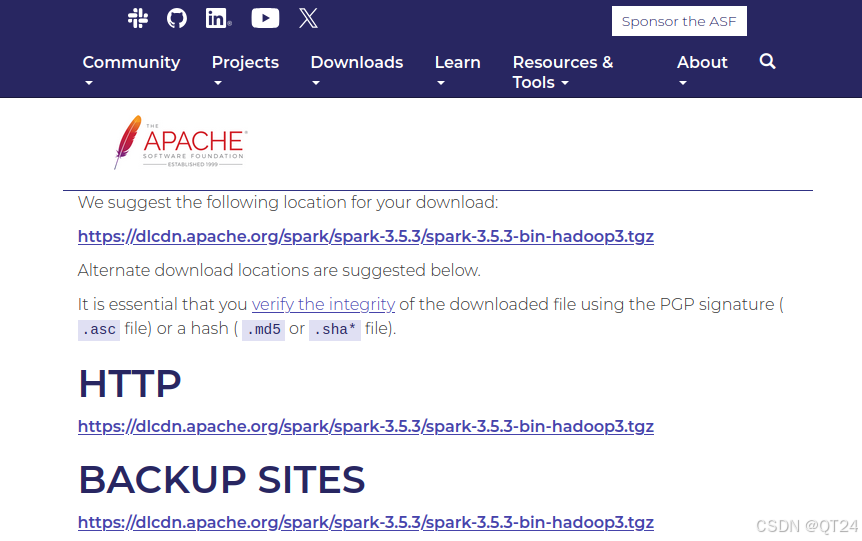This screenshot has width=862, height=541.
Task: Open the GitHub icon link
Action: tap(177, 18)
